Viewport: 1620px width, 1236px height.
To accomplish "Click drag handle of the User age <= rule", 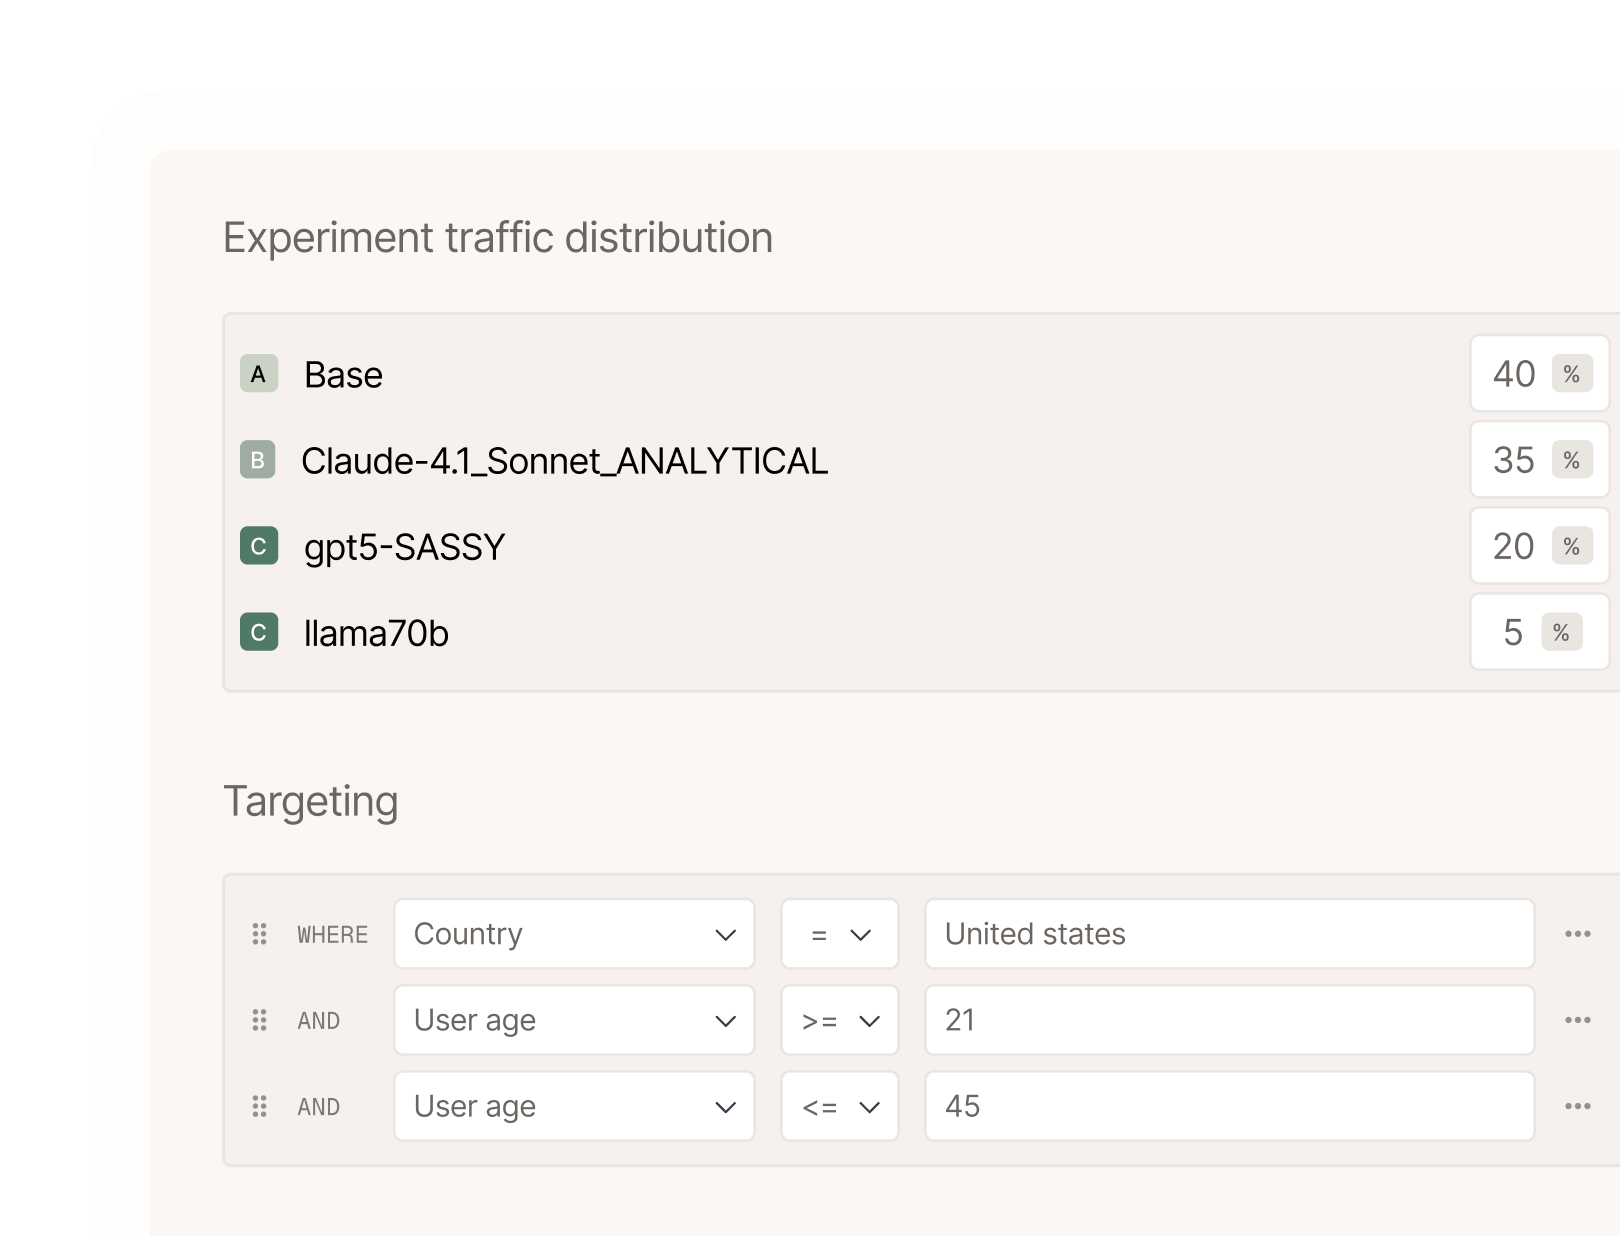I will [x=260, y=1106].
